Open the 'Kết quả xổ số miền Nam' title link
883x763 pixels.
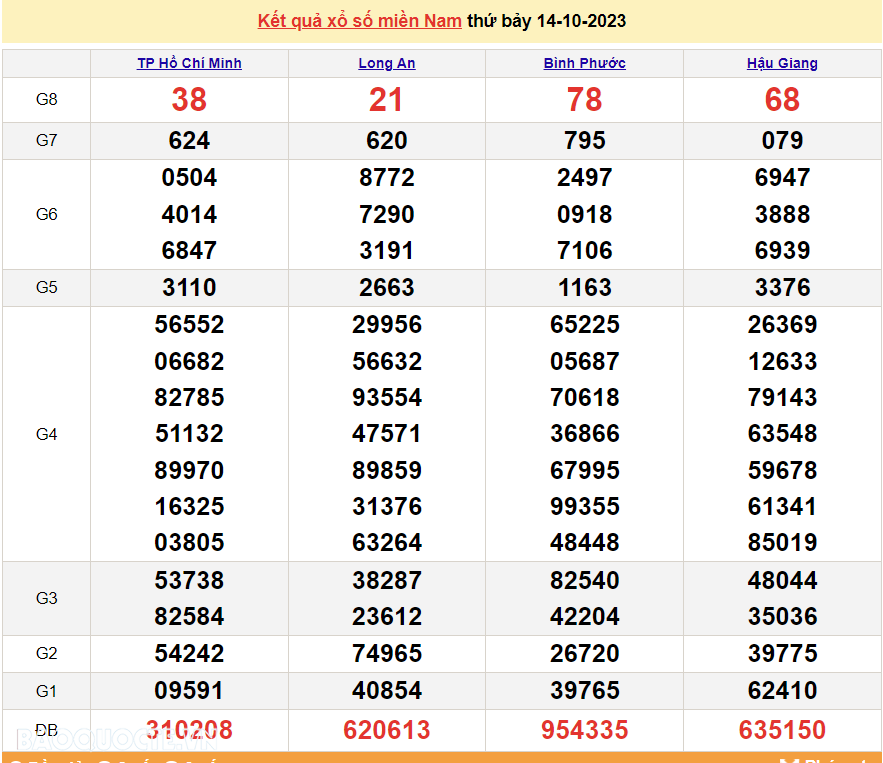click(x=359, y=21)
